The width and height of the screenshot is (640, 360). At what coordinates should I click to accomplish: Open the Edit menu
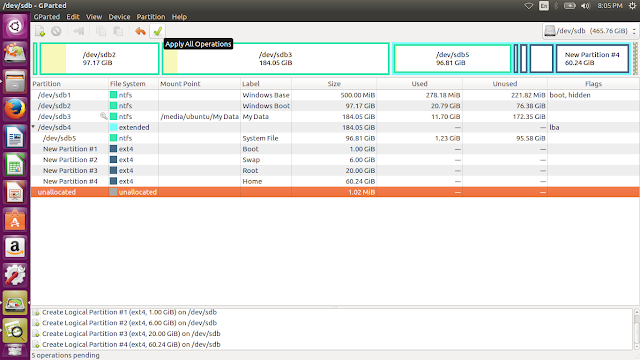point(73,17)
